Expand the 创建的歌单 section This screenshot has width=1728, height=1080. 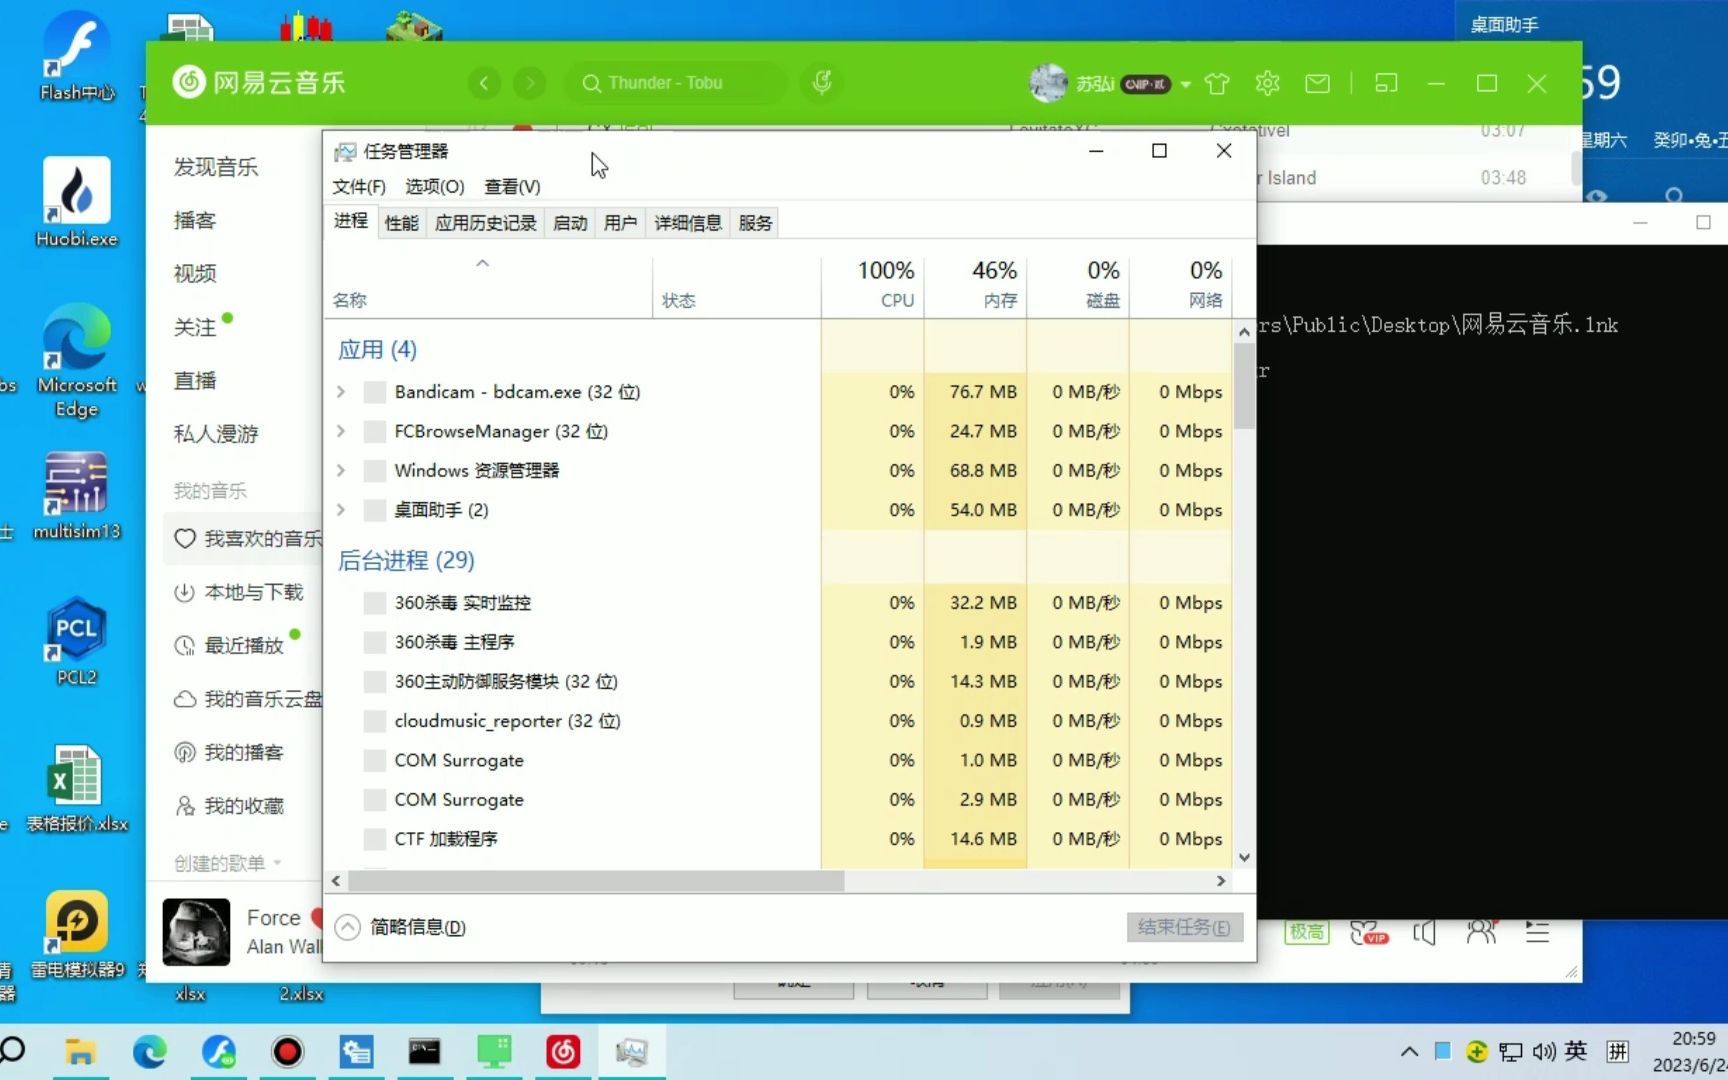tap(228, 863)
